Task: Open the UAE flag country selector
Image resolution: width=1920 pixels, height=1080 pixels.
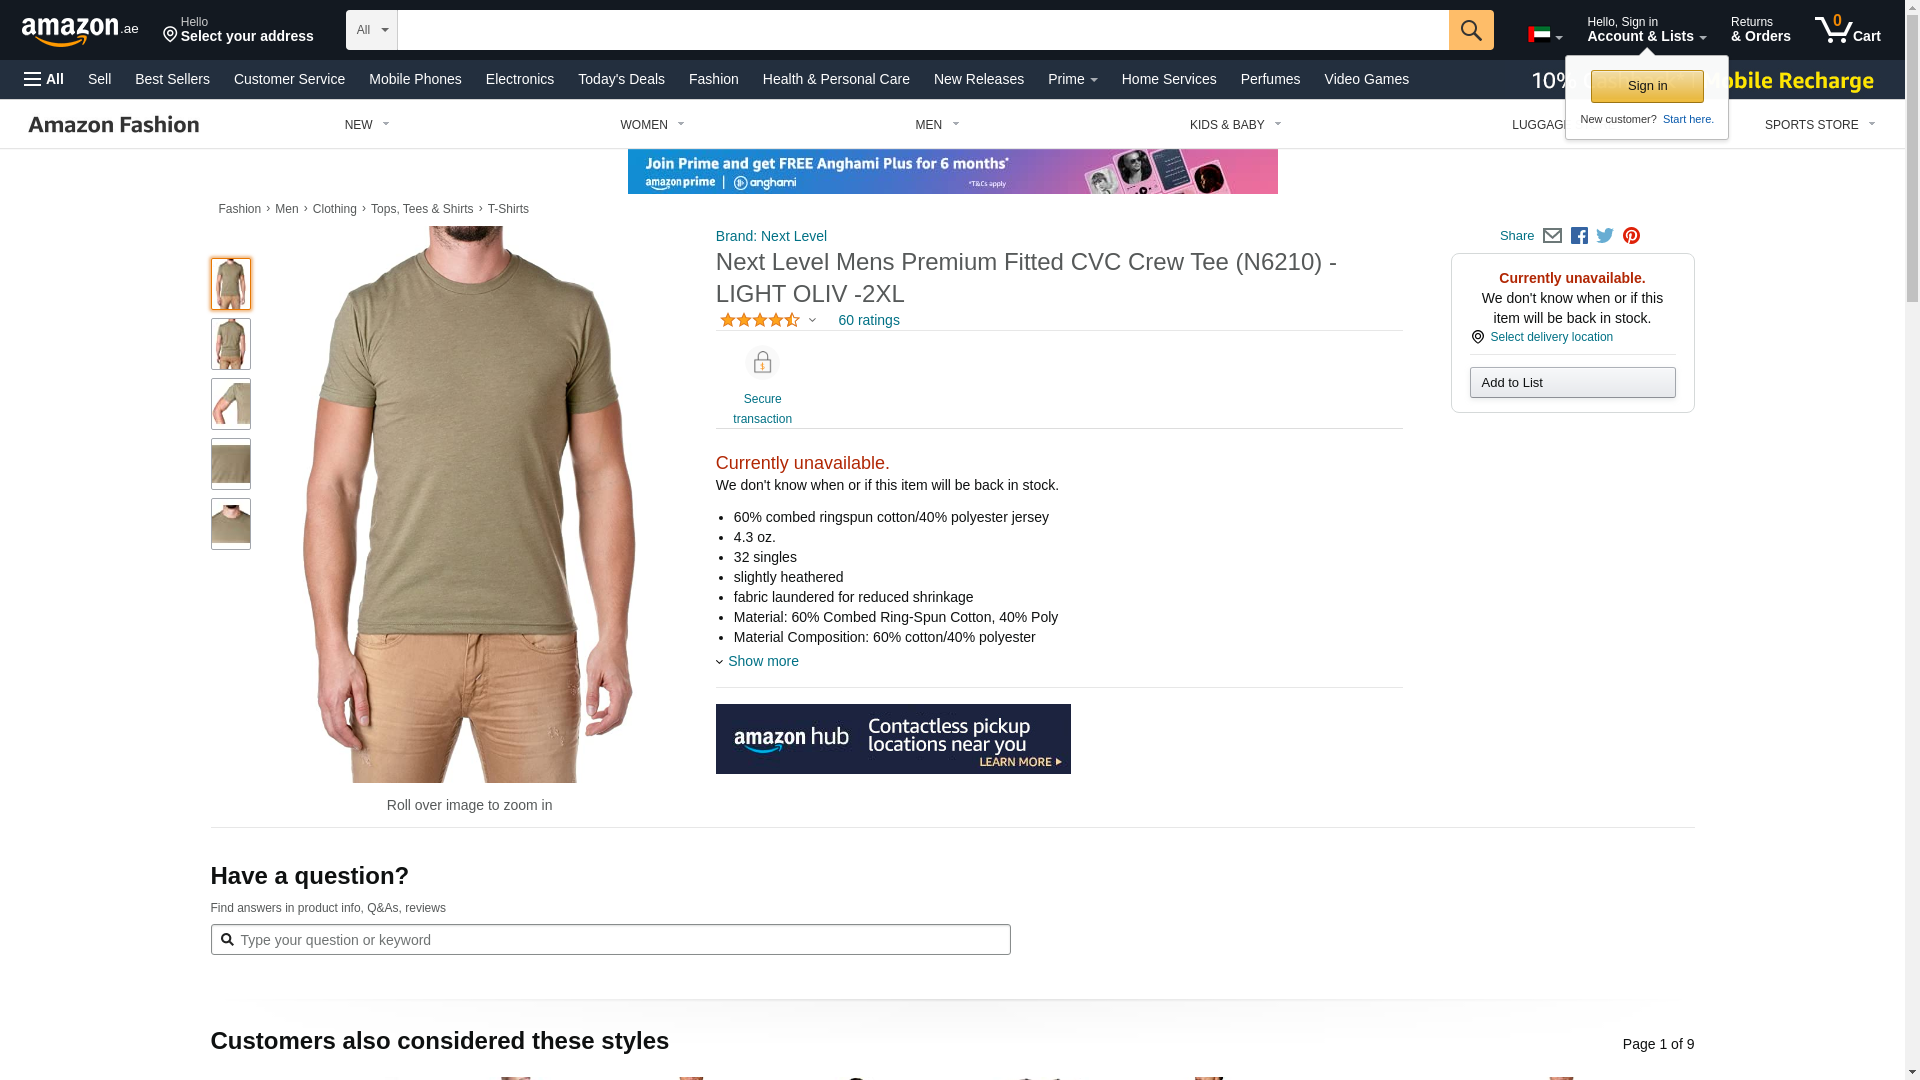Action: tap(1545, 35)
